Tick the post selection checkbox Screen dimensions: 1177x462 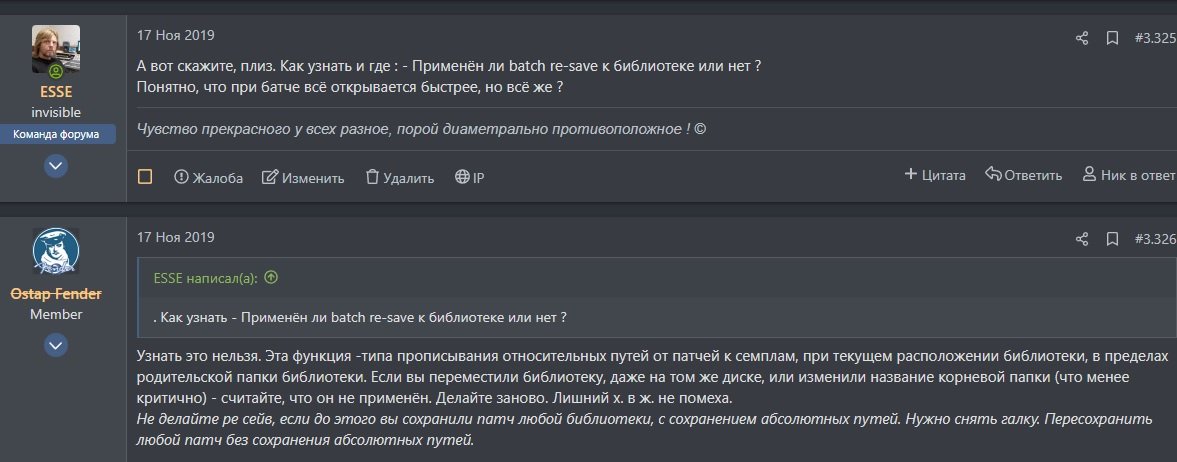coord(145,177)
